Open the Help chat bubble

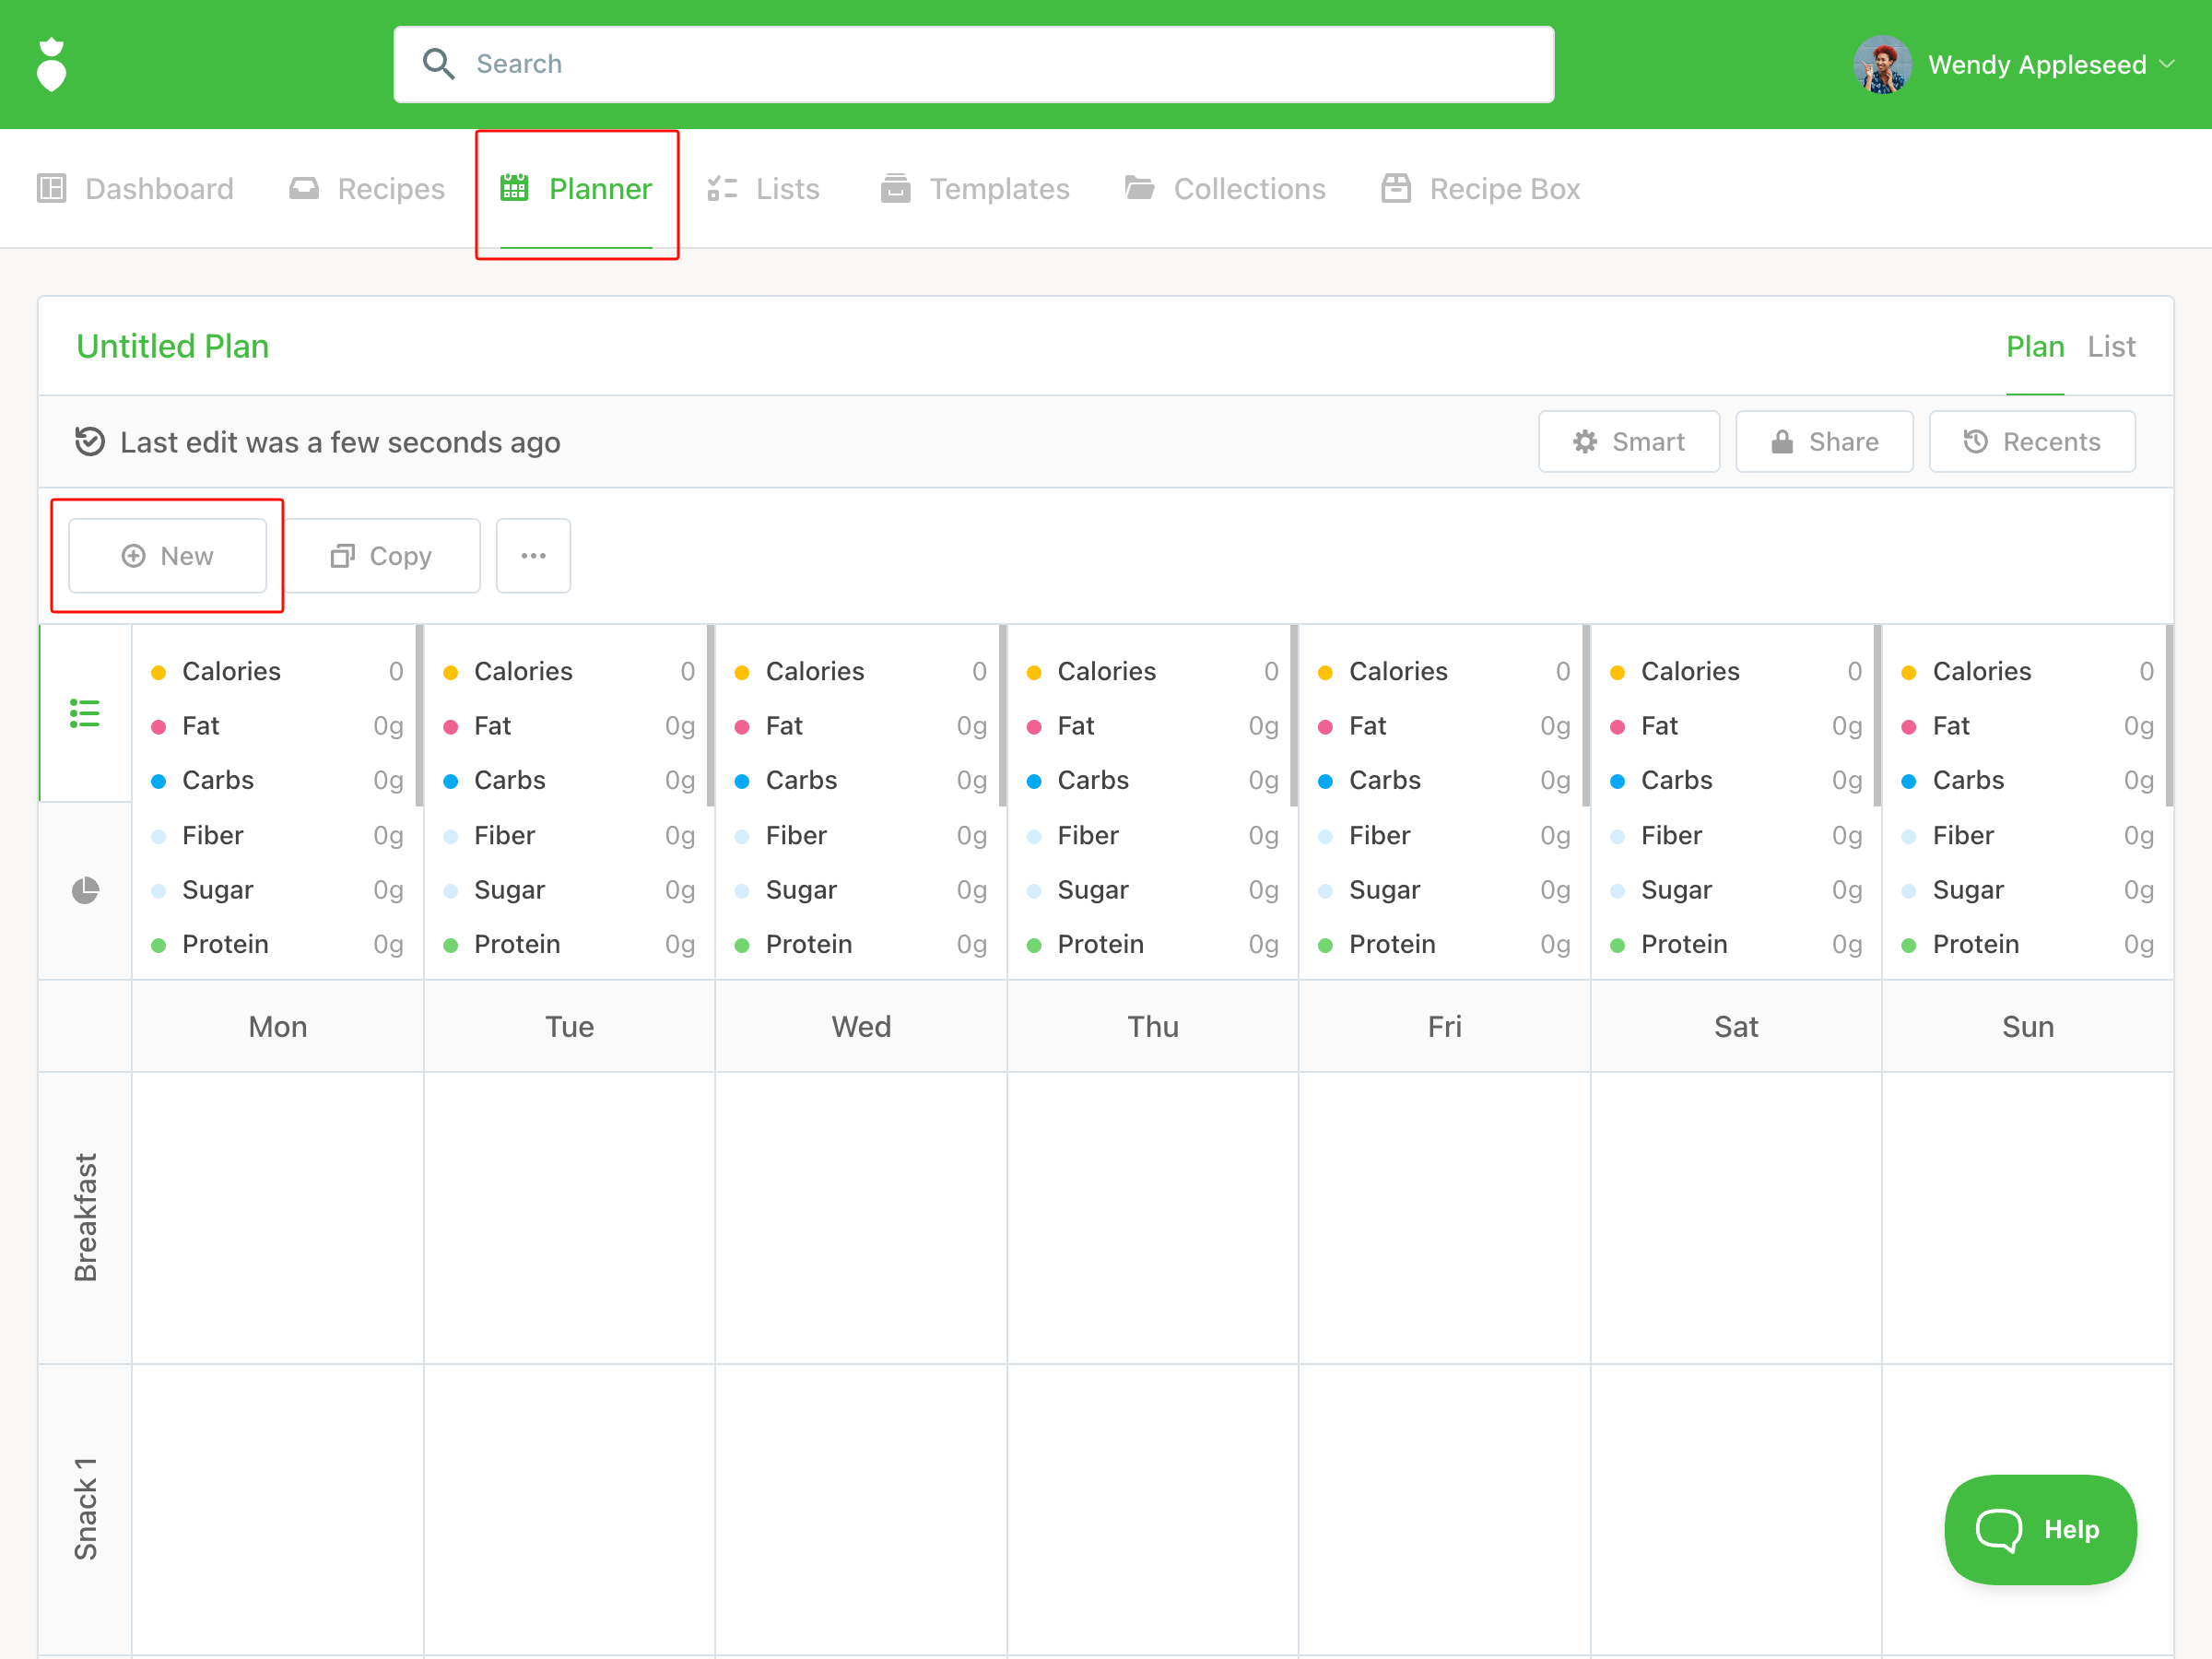[x=2039, y=1529]
